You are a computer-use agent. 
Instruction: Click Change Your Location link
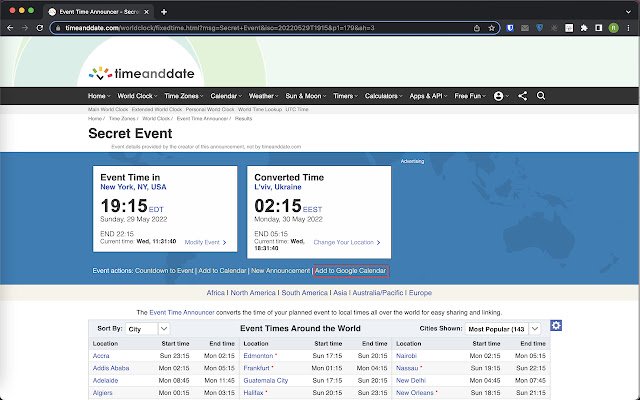[347, 242]
